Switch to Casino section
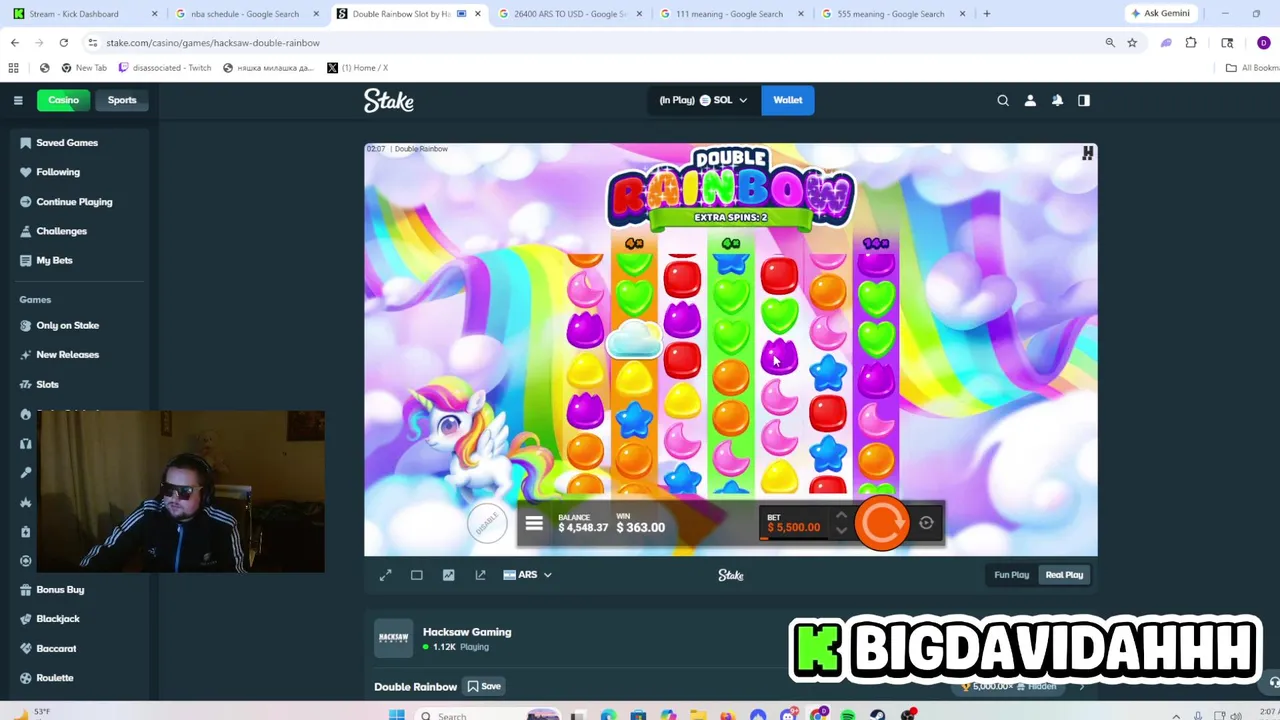The width and height of the screenshot is (1280, 720). pyautogui.click(x=63, y=100)
